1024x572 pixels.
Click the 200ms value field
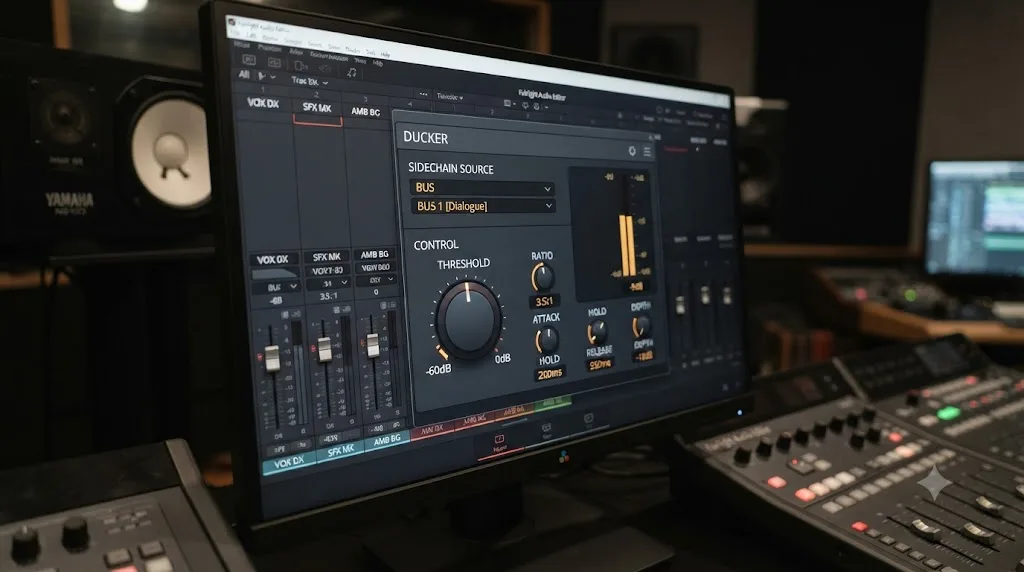point(549,373)
